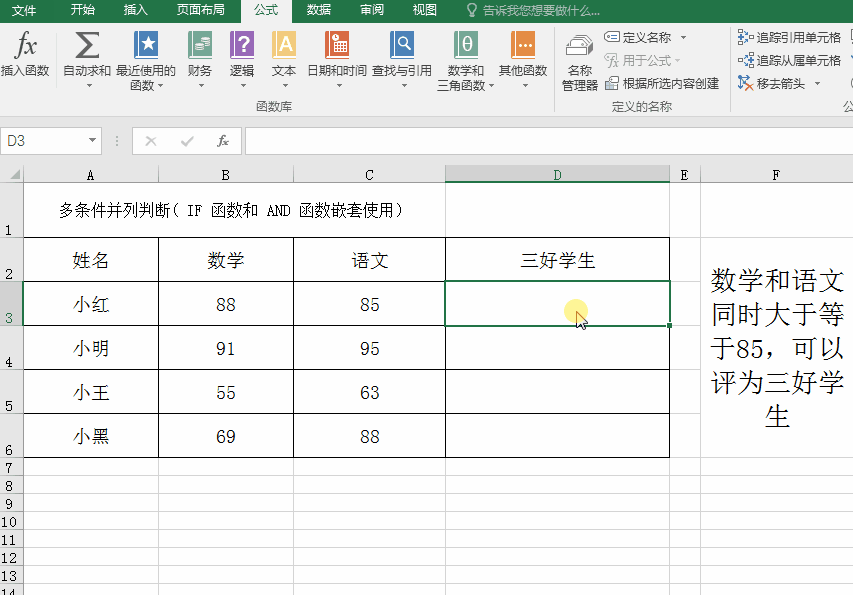This screenshot has height=595, width=853.
Task: Expand the Remove Arrows (移去箭头) dropdown arrow
Action: (x=817, y=83)
